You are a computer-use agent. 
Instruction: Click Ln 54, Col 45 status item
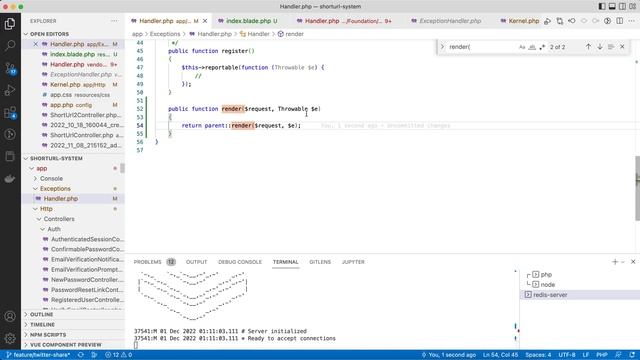click(500, 355)
